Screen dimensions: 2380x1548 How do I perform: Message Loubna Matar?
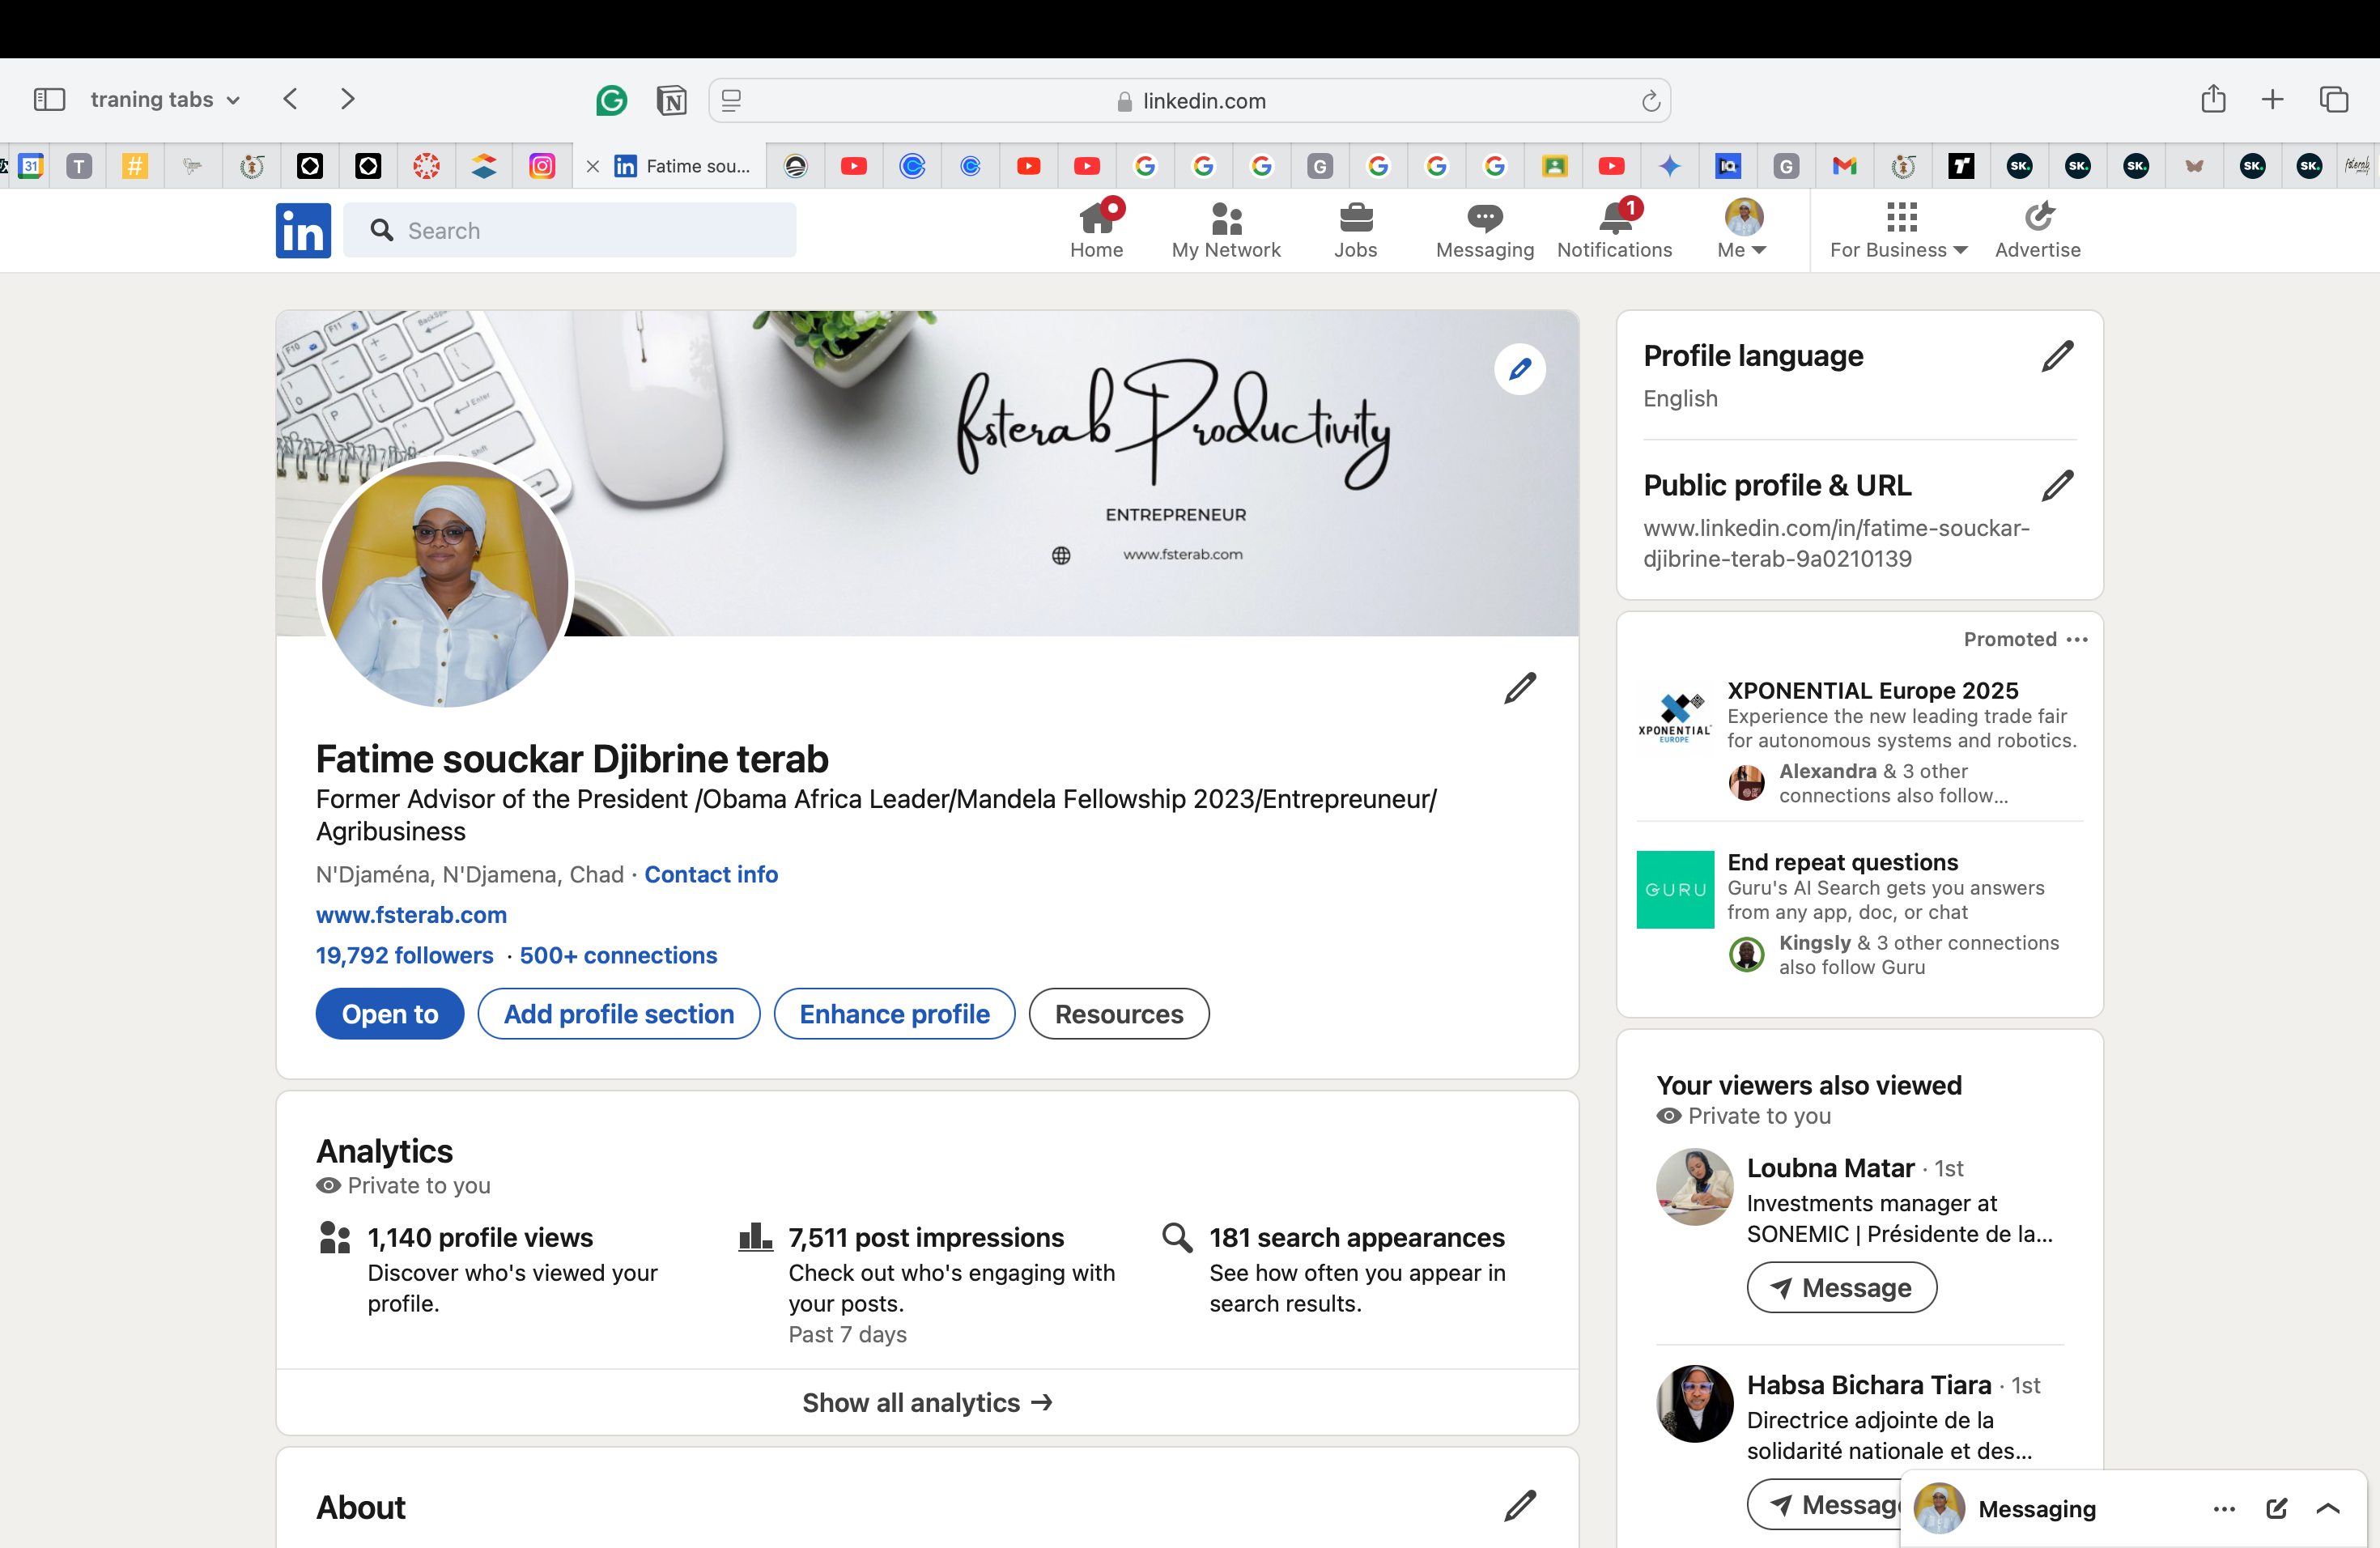(1841, 1288)
